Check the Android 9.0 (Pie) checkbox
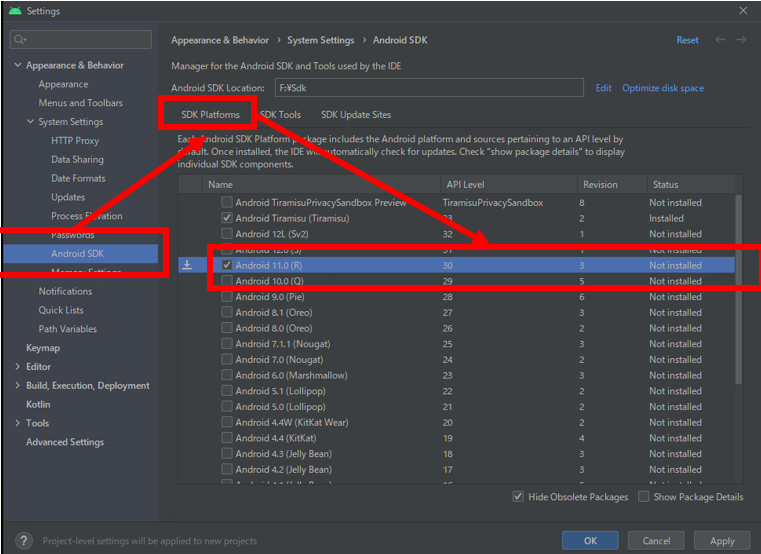Viewport: 761px width, 554px height. tap(227, 296)
